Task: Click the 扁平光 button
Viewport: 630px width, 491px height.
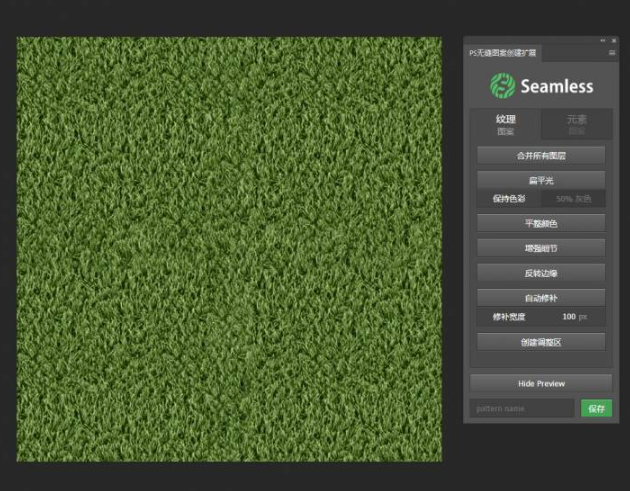Action: [x=541, y=180]
